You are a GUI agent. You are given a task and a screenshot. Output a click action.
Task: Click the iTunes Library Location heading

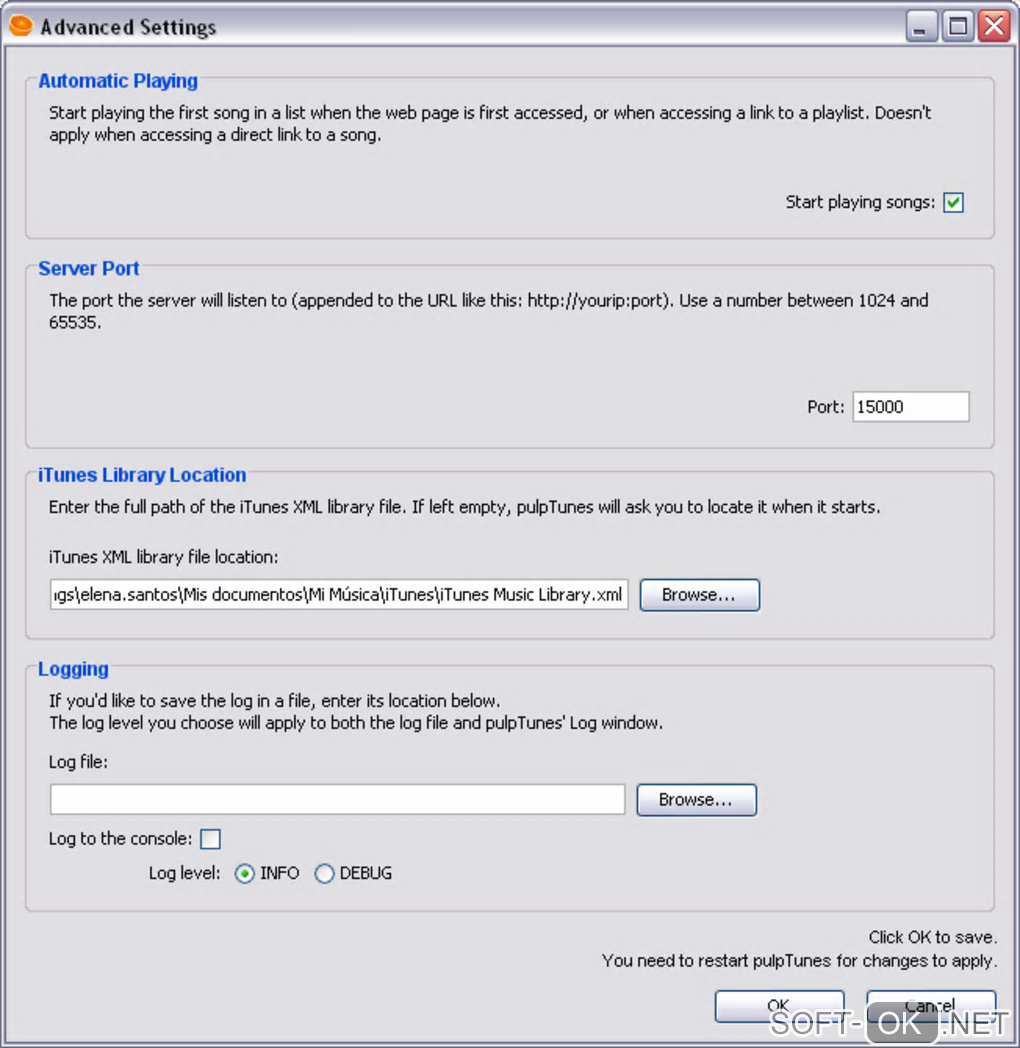142,475
